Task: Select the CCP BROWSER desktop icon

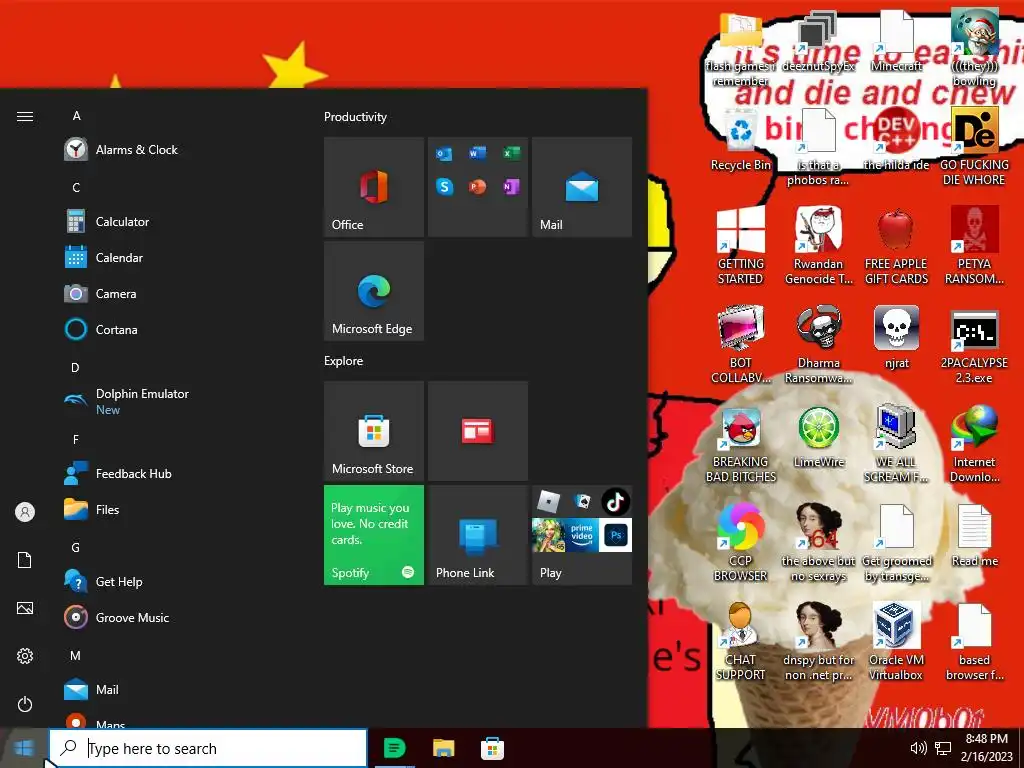Action: tap(741, 542)
